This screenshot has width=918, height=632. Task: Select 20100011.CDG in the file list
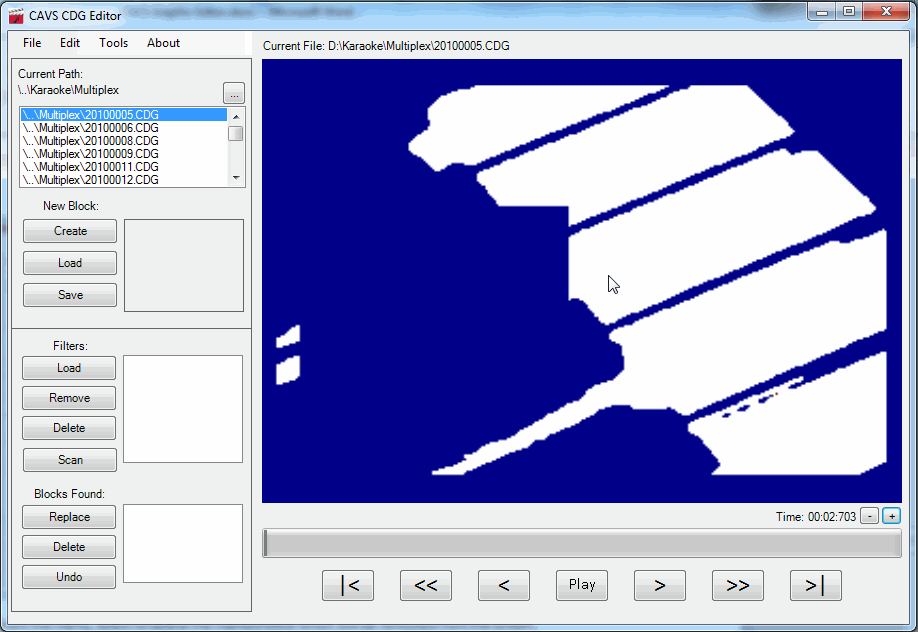click(x=124, y=166)
